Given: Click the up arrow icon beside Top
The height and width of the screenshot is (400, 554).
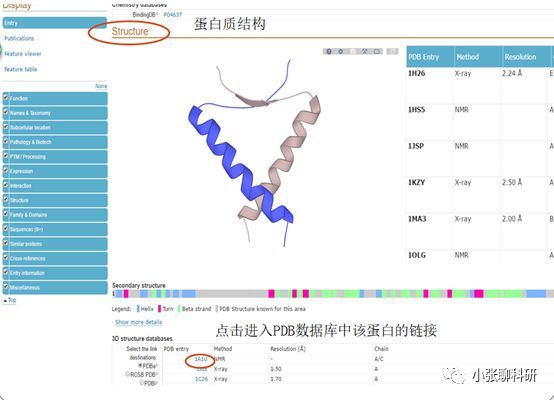Looking at the screenshot, I should [x=5, y=300].
